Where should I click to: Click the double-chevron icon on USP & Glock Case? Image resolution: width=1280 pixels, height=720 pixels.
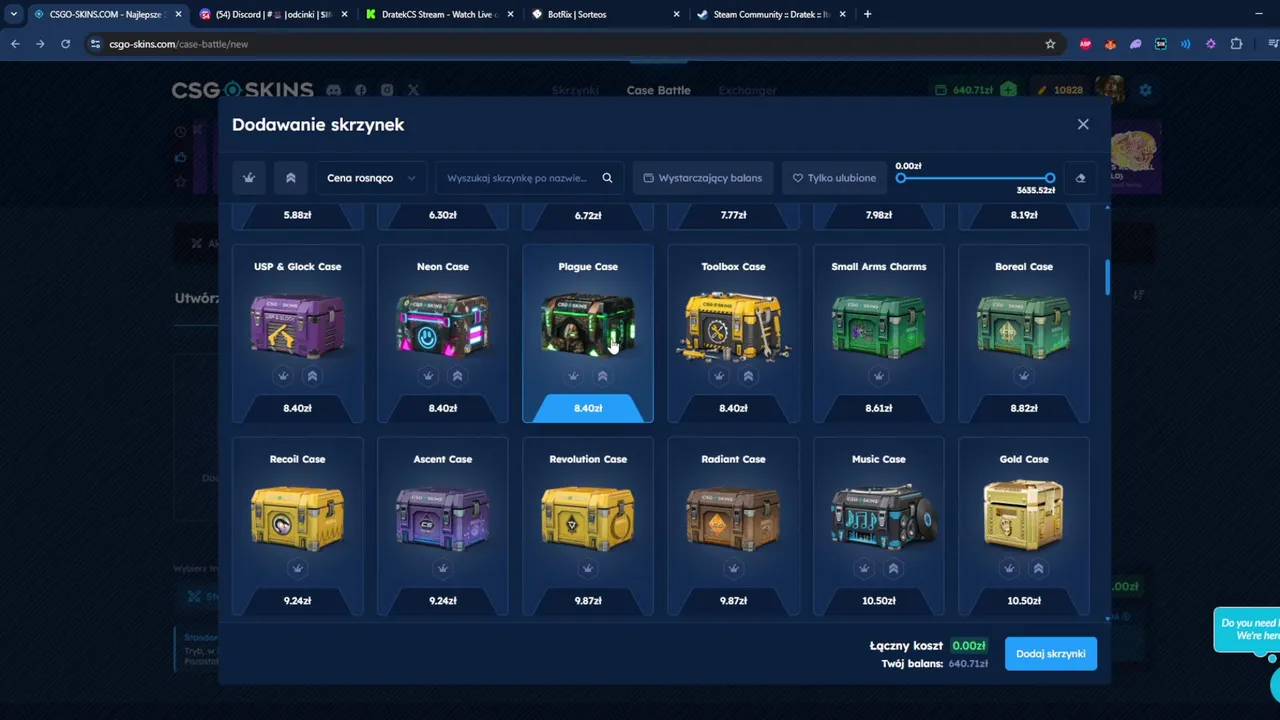tap(312, 376)
